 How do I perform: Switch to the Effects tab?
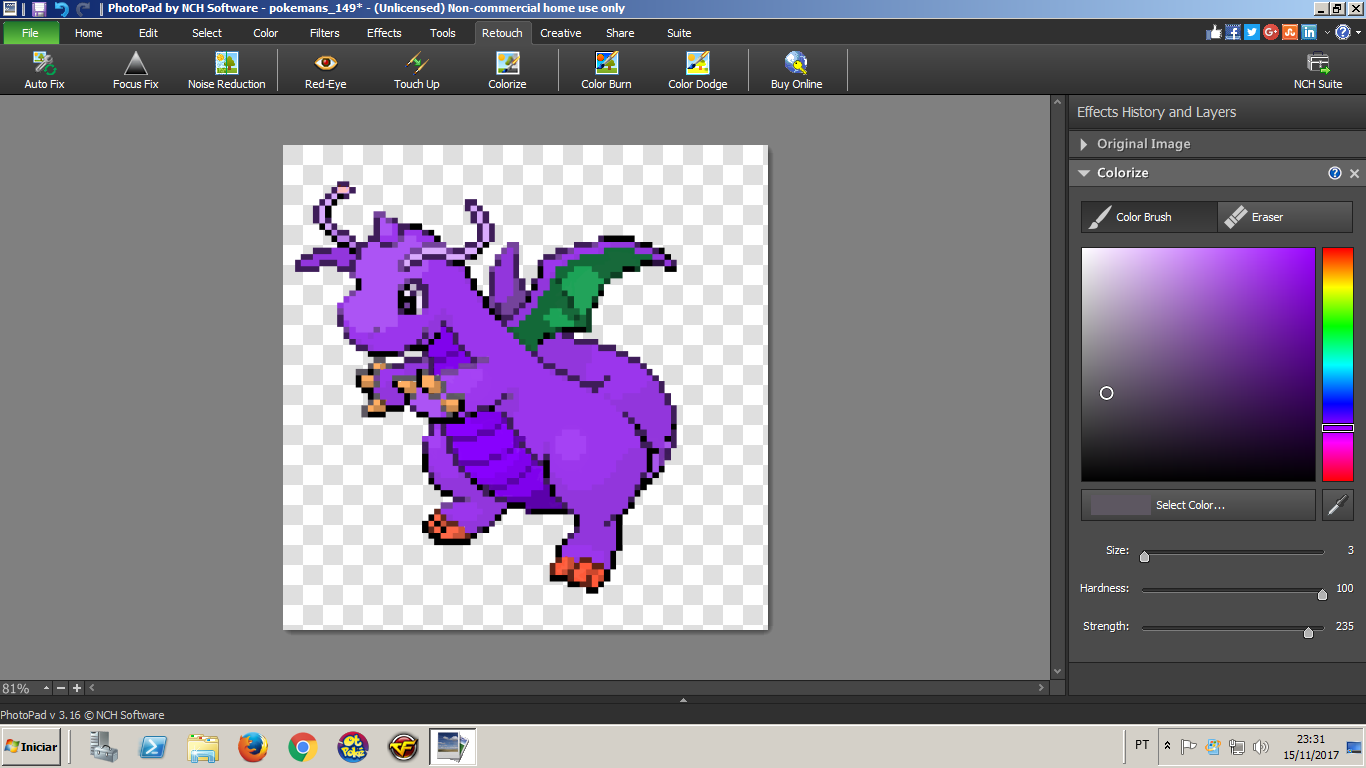coord(384,33)
